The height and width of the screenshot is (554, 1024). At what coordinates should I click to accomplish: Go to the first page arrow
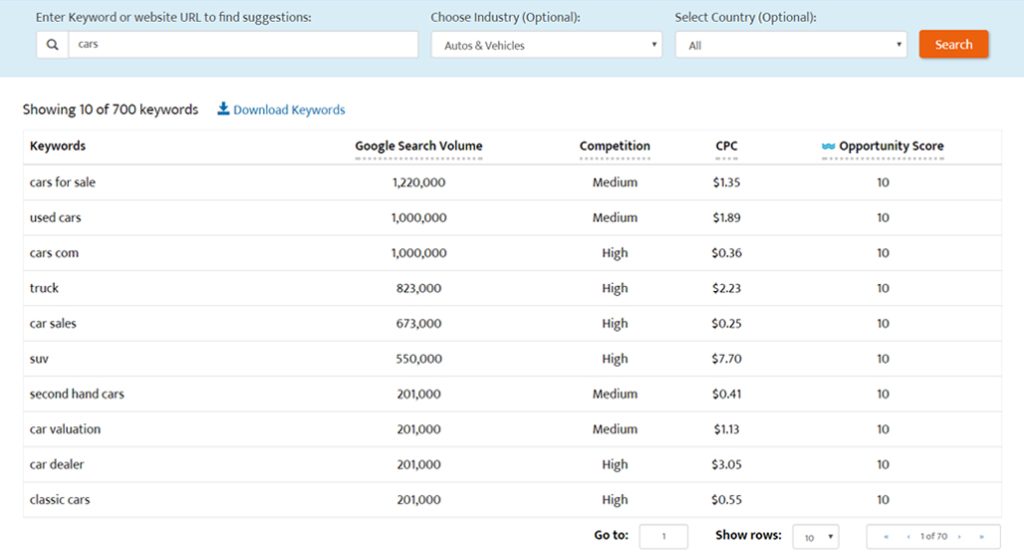[886, 536]
